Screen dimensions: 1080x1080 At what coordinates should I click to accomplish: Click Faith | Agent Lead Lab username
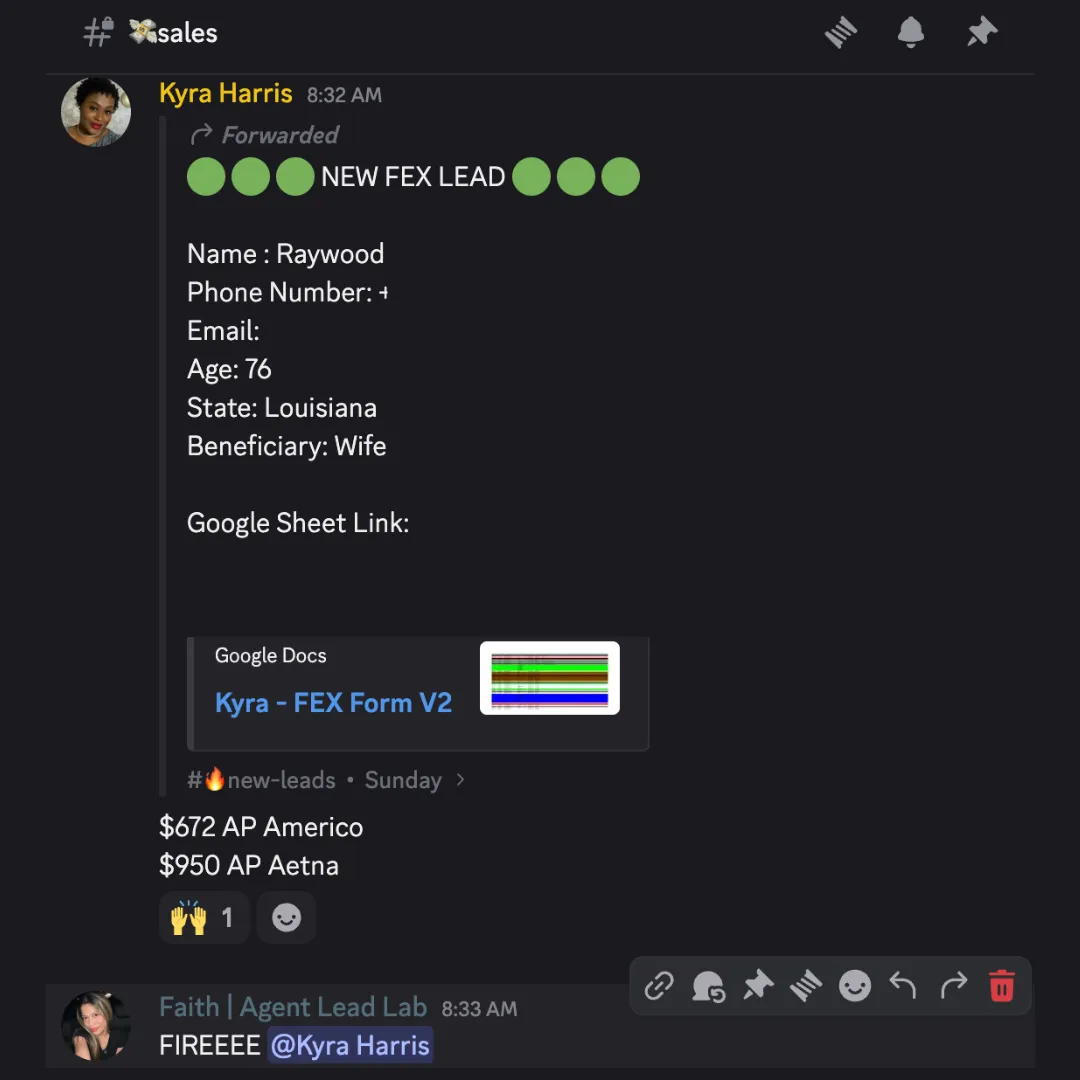[293, 1007]
